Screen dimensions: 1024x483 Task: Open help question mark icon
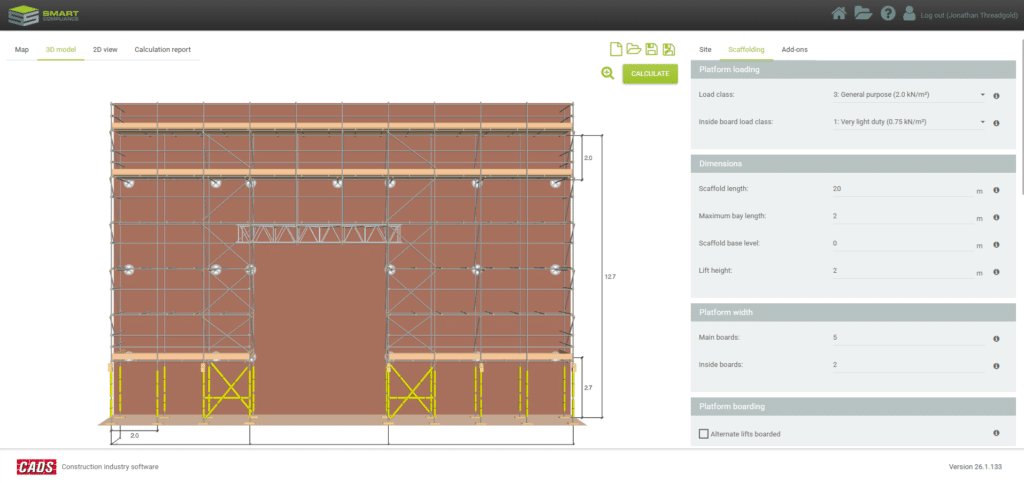coord(888,14)
